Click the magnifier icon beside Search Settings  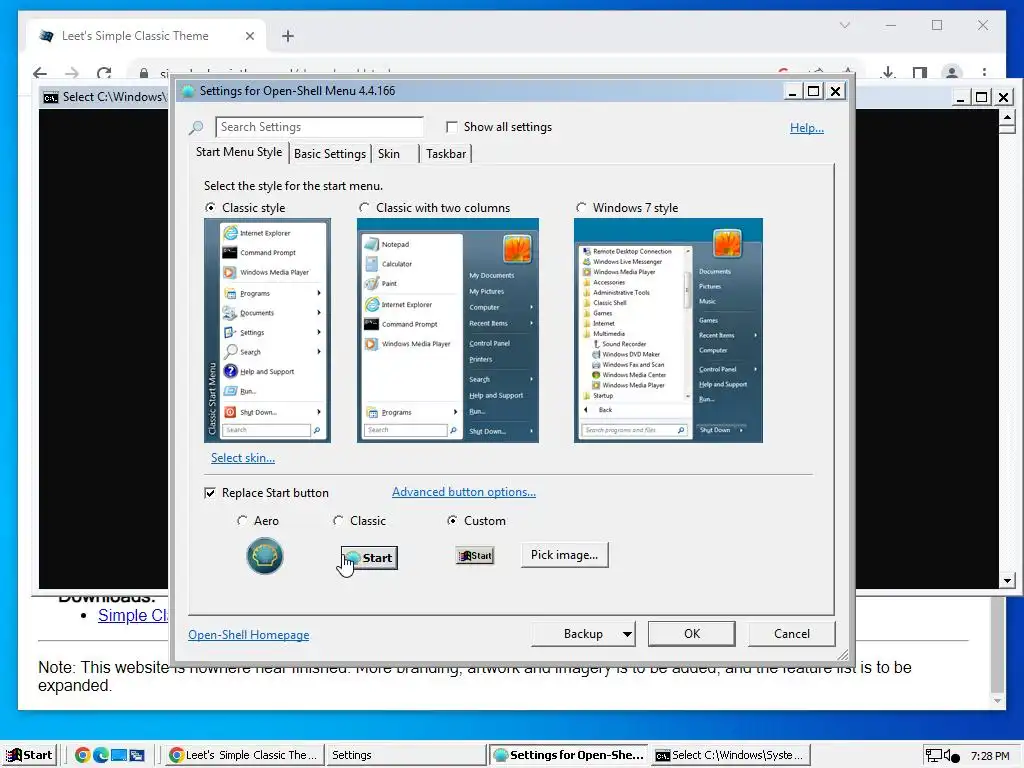pos(196,127)
